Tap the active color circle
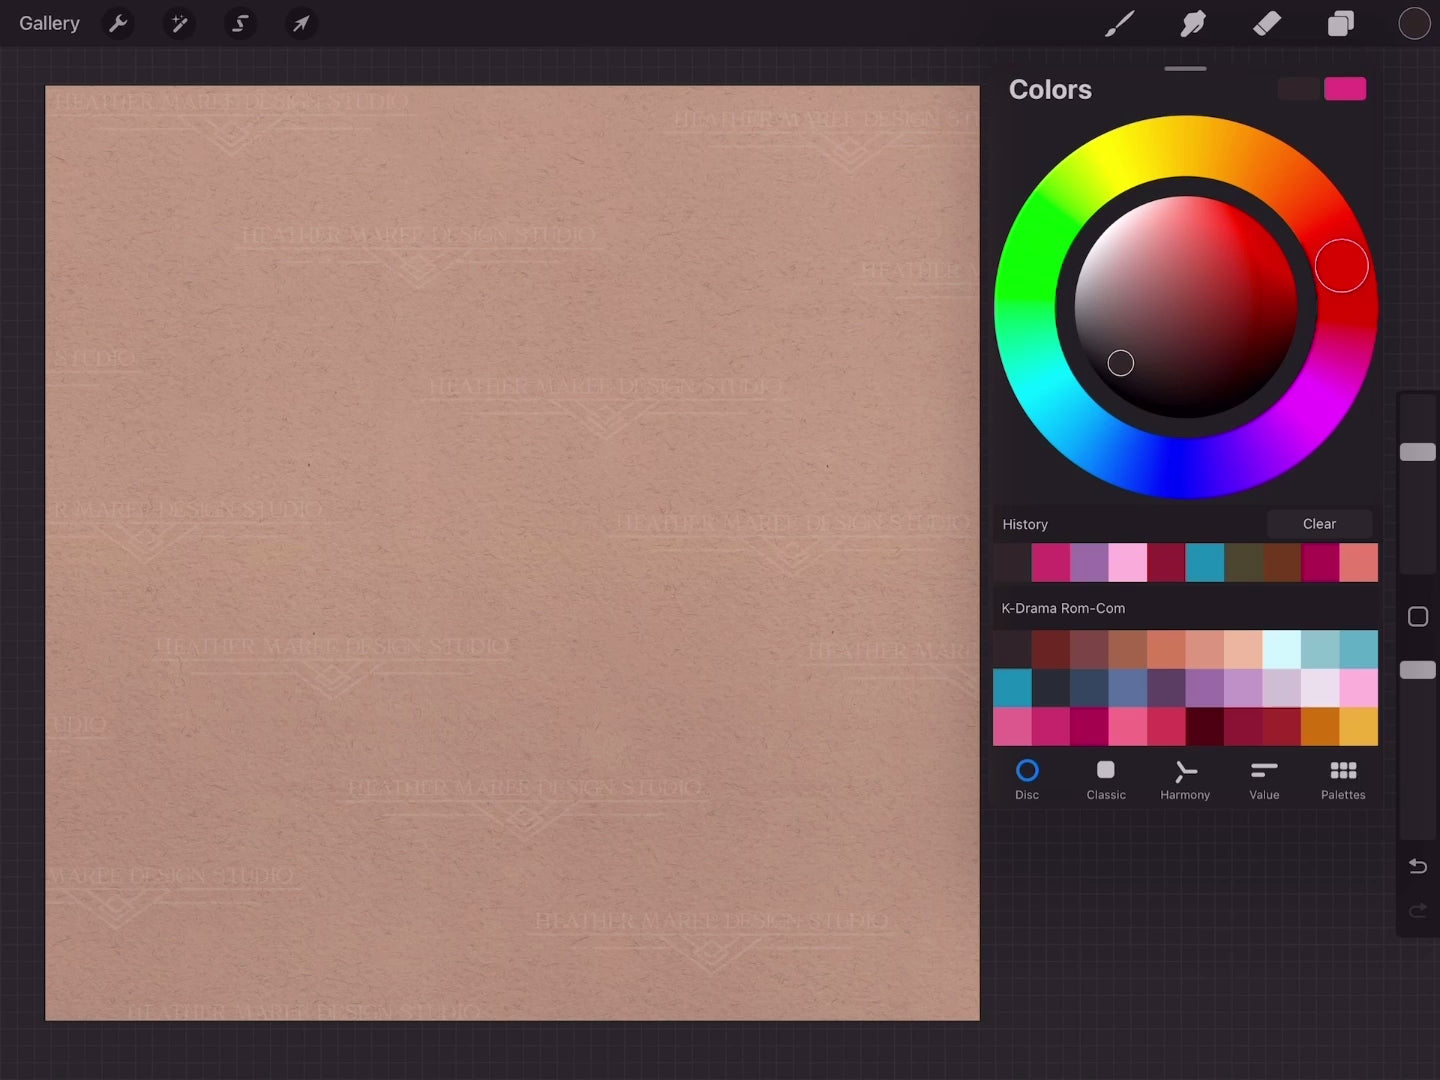Image resolution: width=1440 pixels, height=1080 pixels. pos(1414,23)
